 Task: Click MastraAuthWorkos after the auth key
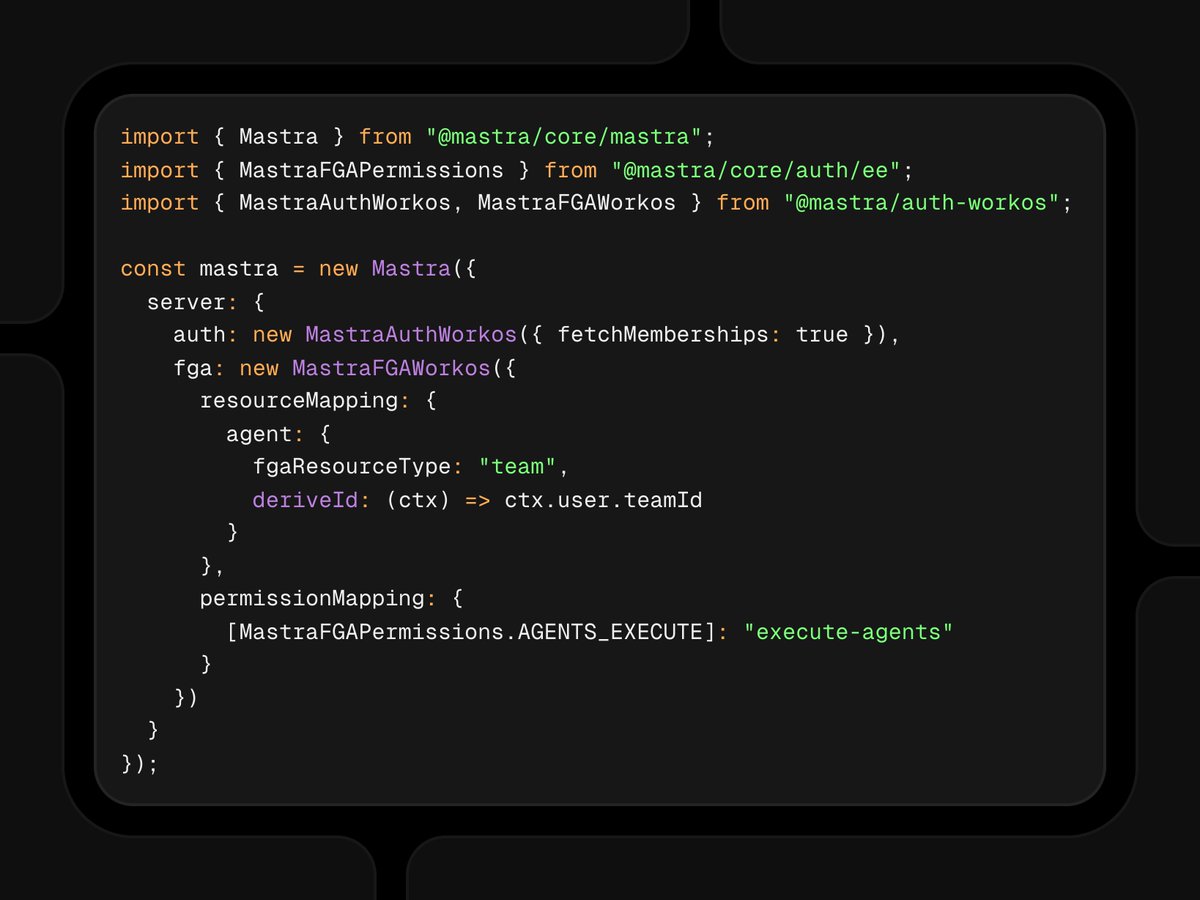[x=411, y=335]
